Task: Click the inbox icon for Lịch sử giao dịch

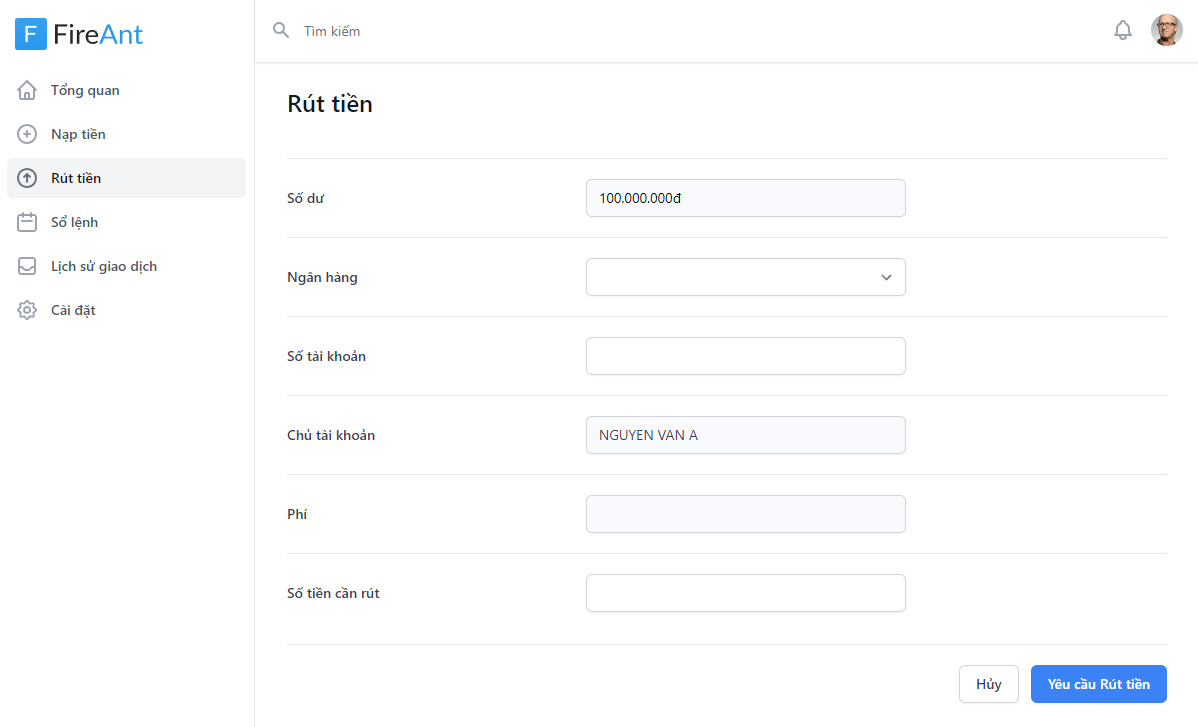Action: click(28, 266)
